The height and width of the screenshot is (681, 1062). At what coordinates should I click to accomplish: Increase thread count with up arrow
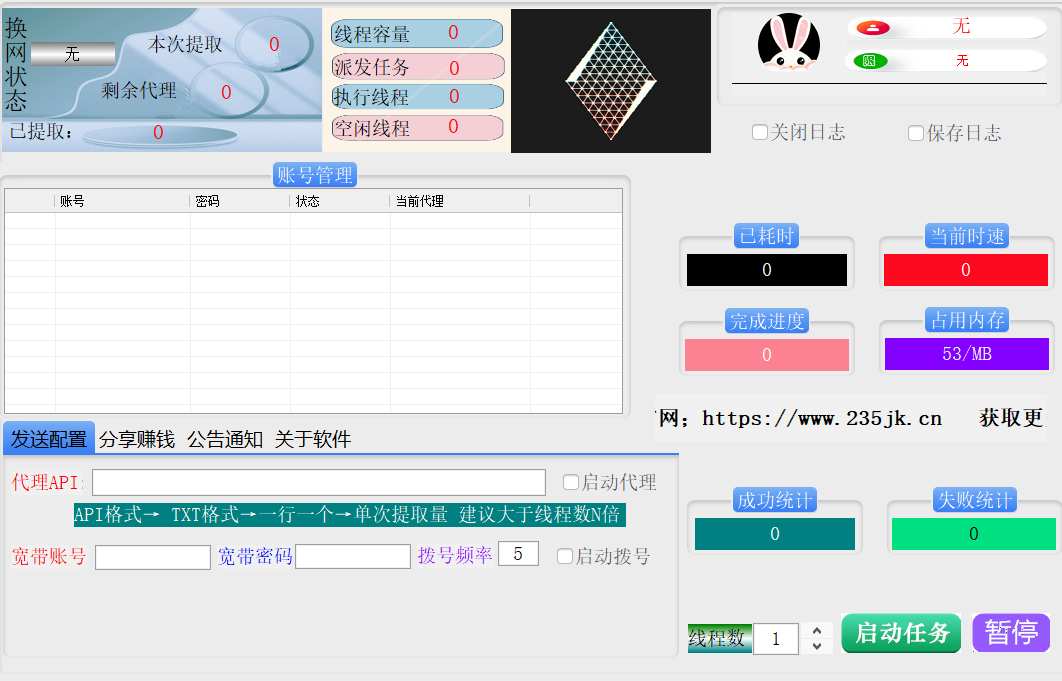817,630
